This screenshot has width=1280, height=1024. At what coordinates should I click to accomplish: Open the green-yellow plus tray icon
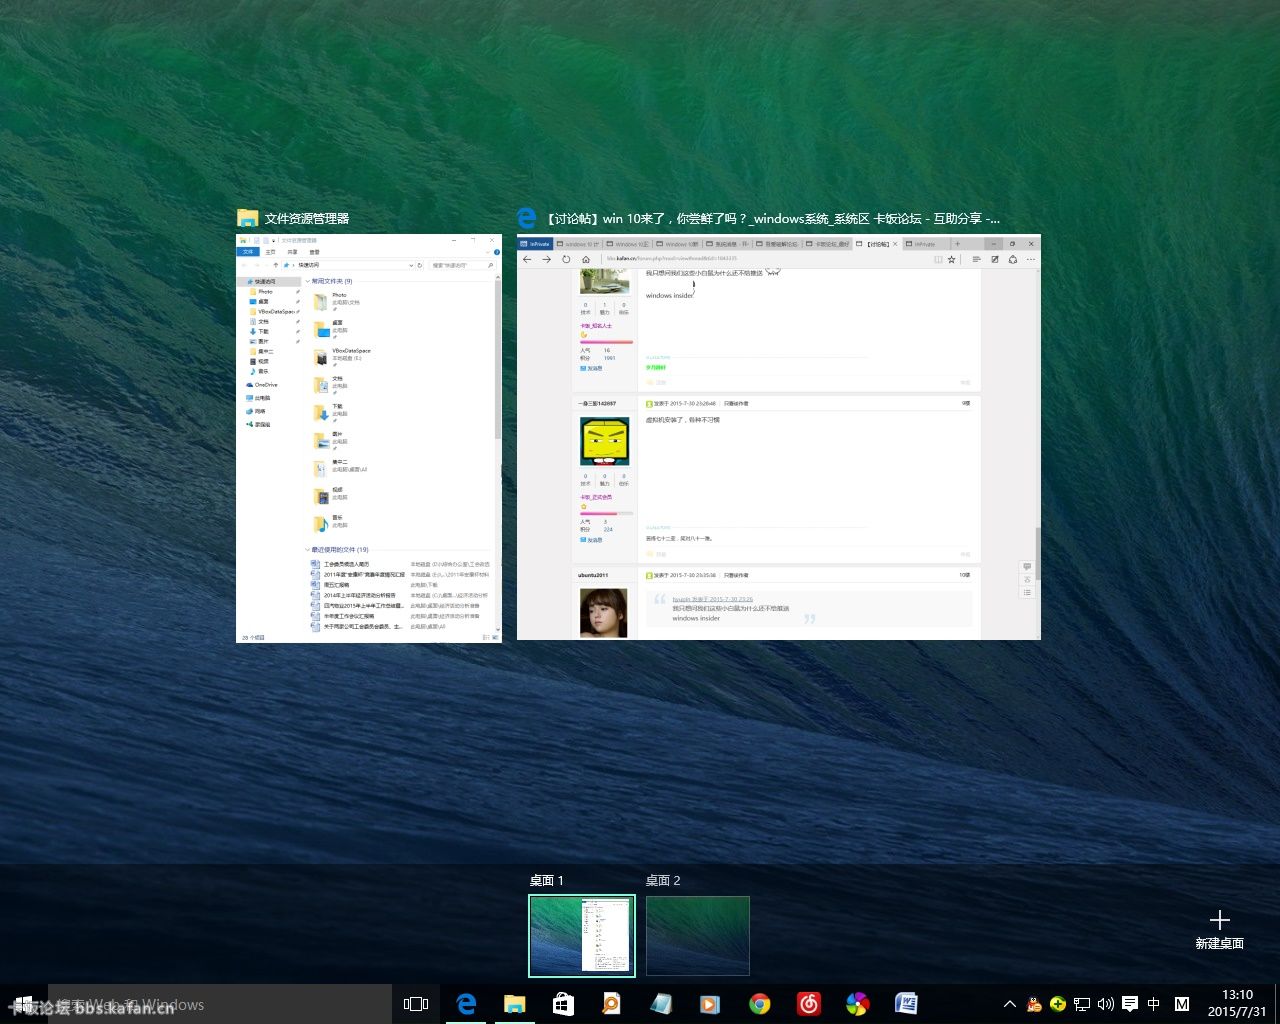coord(1058,1004)
